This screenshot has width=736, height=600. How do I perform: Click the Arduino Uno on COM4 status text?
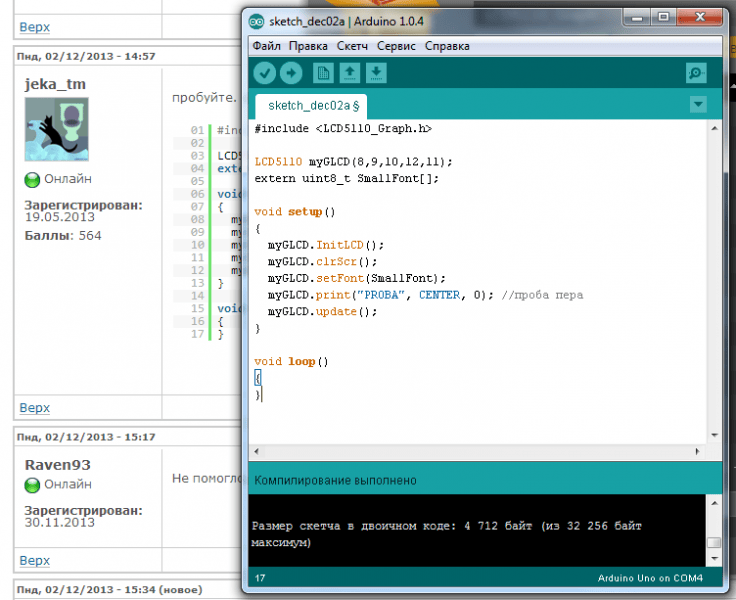point(650,578)
